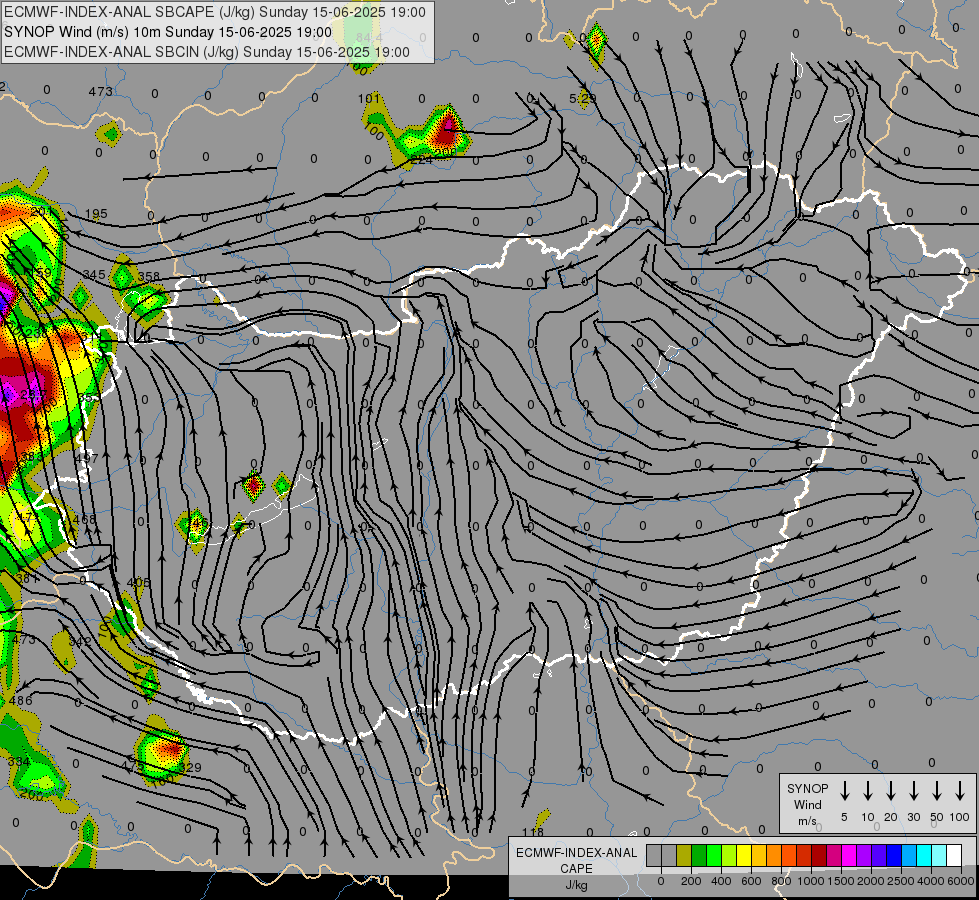The height and width of the screenshot is (900, 979).
Task: Click the 30 m/s wind arrow in legend
Action: click(913, 791)
